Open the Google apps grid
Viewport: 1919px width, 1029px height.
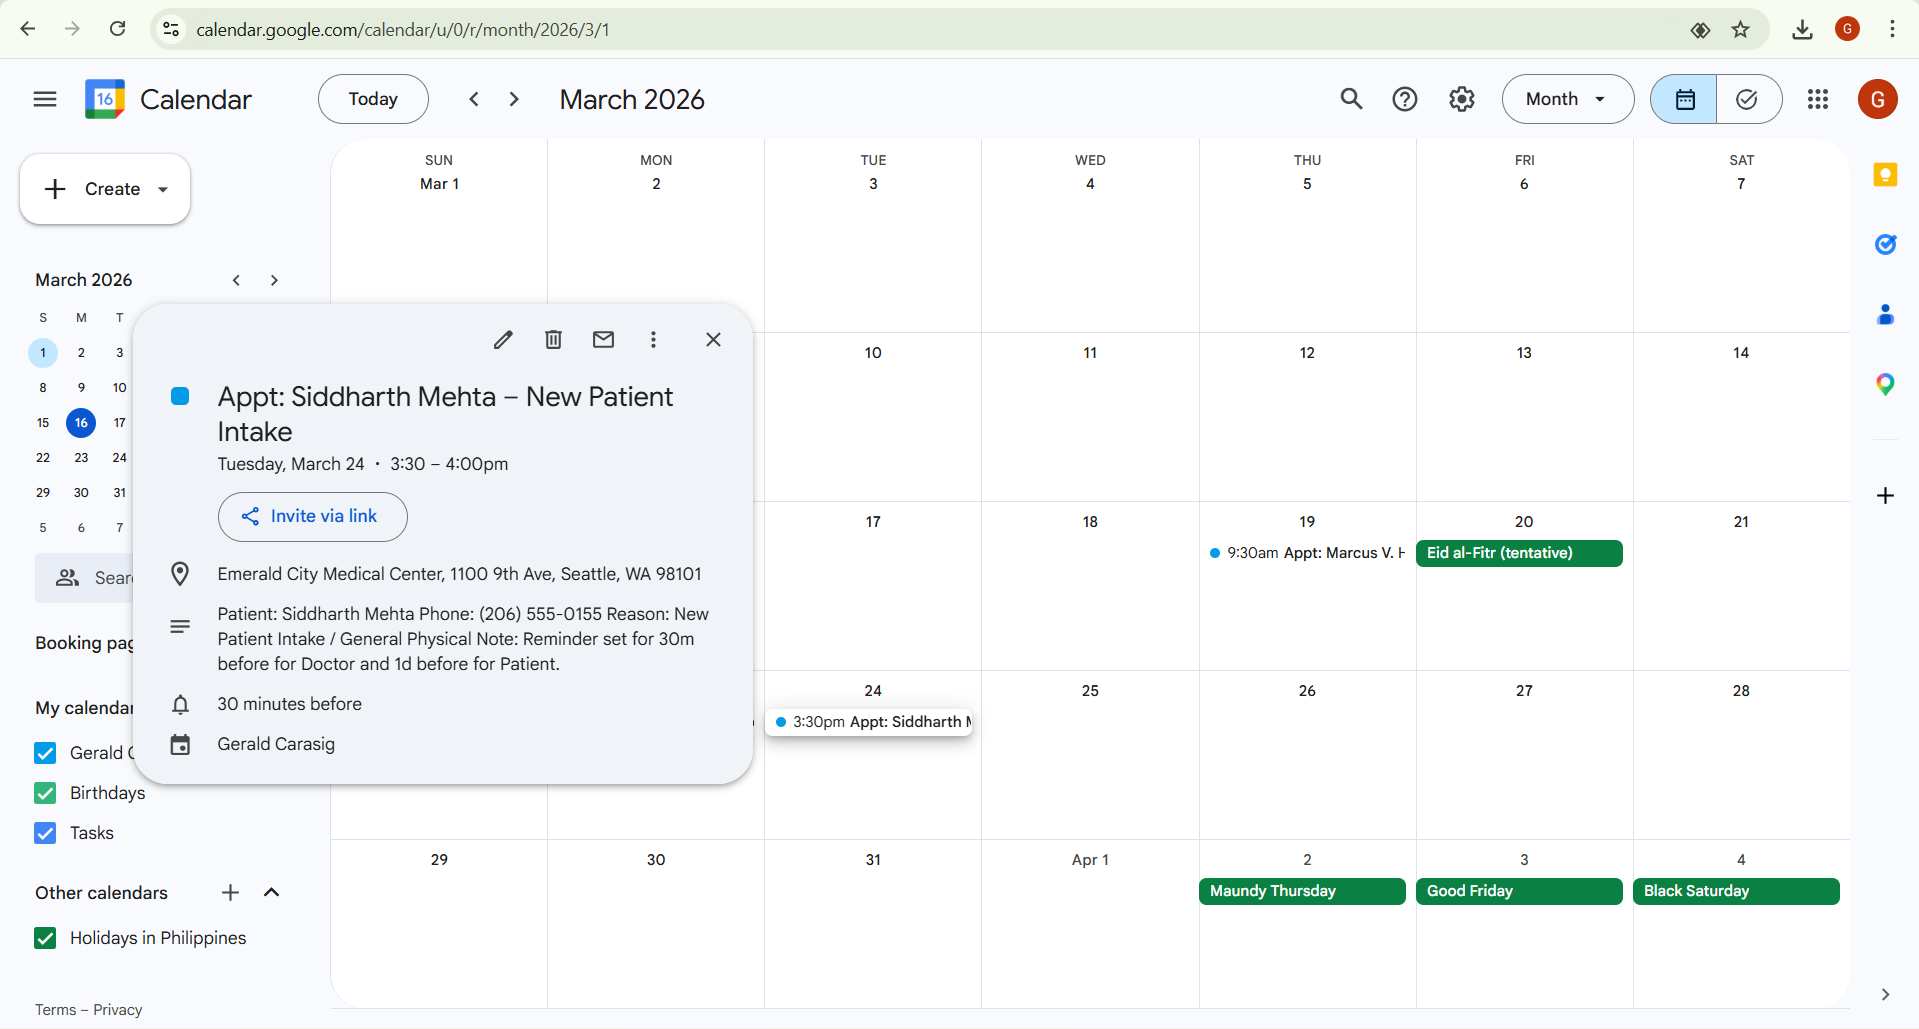click(x=1818, y=99)
